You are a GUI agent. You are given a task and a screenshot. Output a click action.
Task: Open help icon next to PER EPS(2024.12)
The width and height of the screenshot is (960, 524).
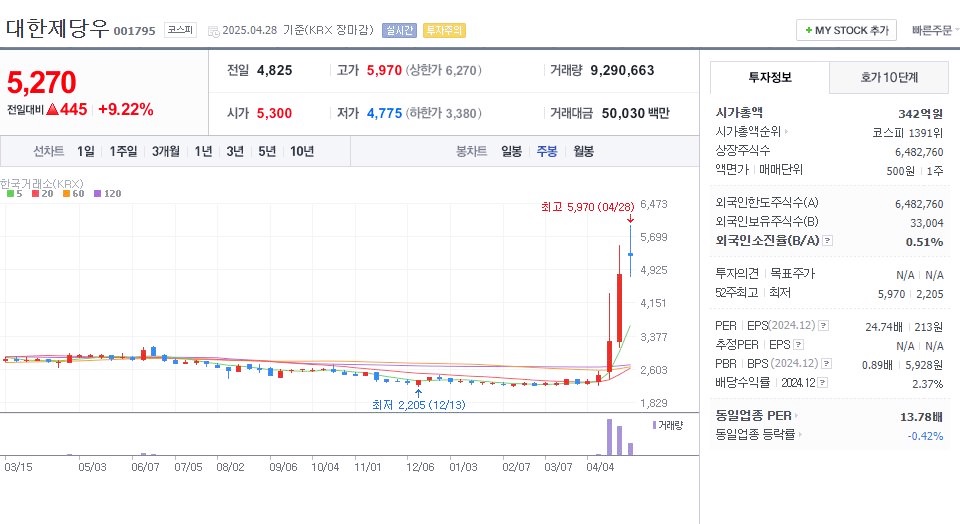click(x=823, y=326)
